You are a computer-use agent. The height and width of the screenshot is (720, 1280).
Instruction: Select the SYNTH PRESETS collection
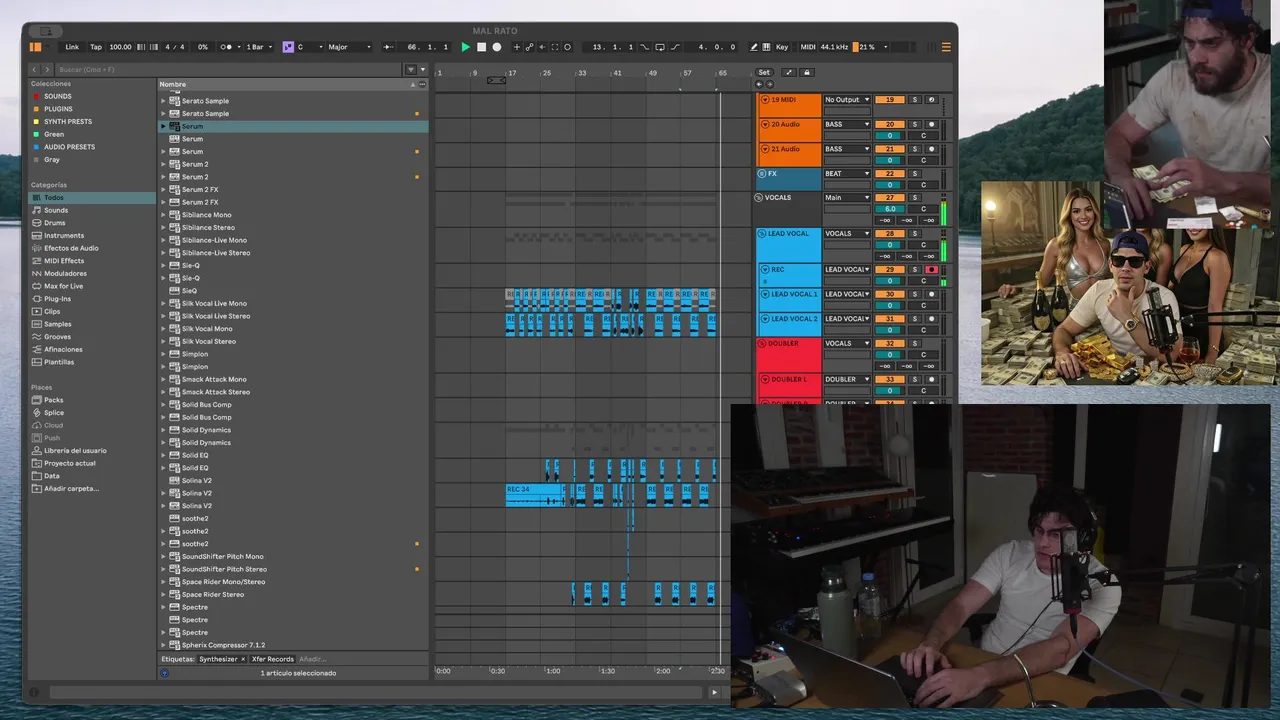67,122
